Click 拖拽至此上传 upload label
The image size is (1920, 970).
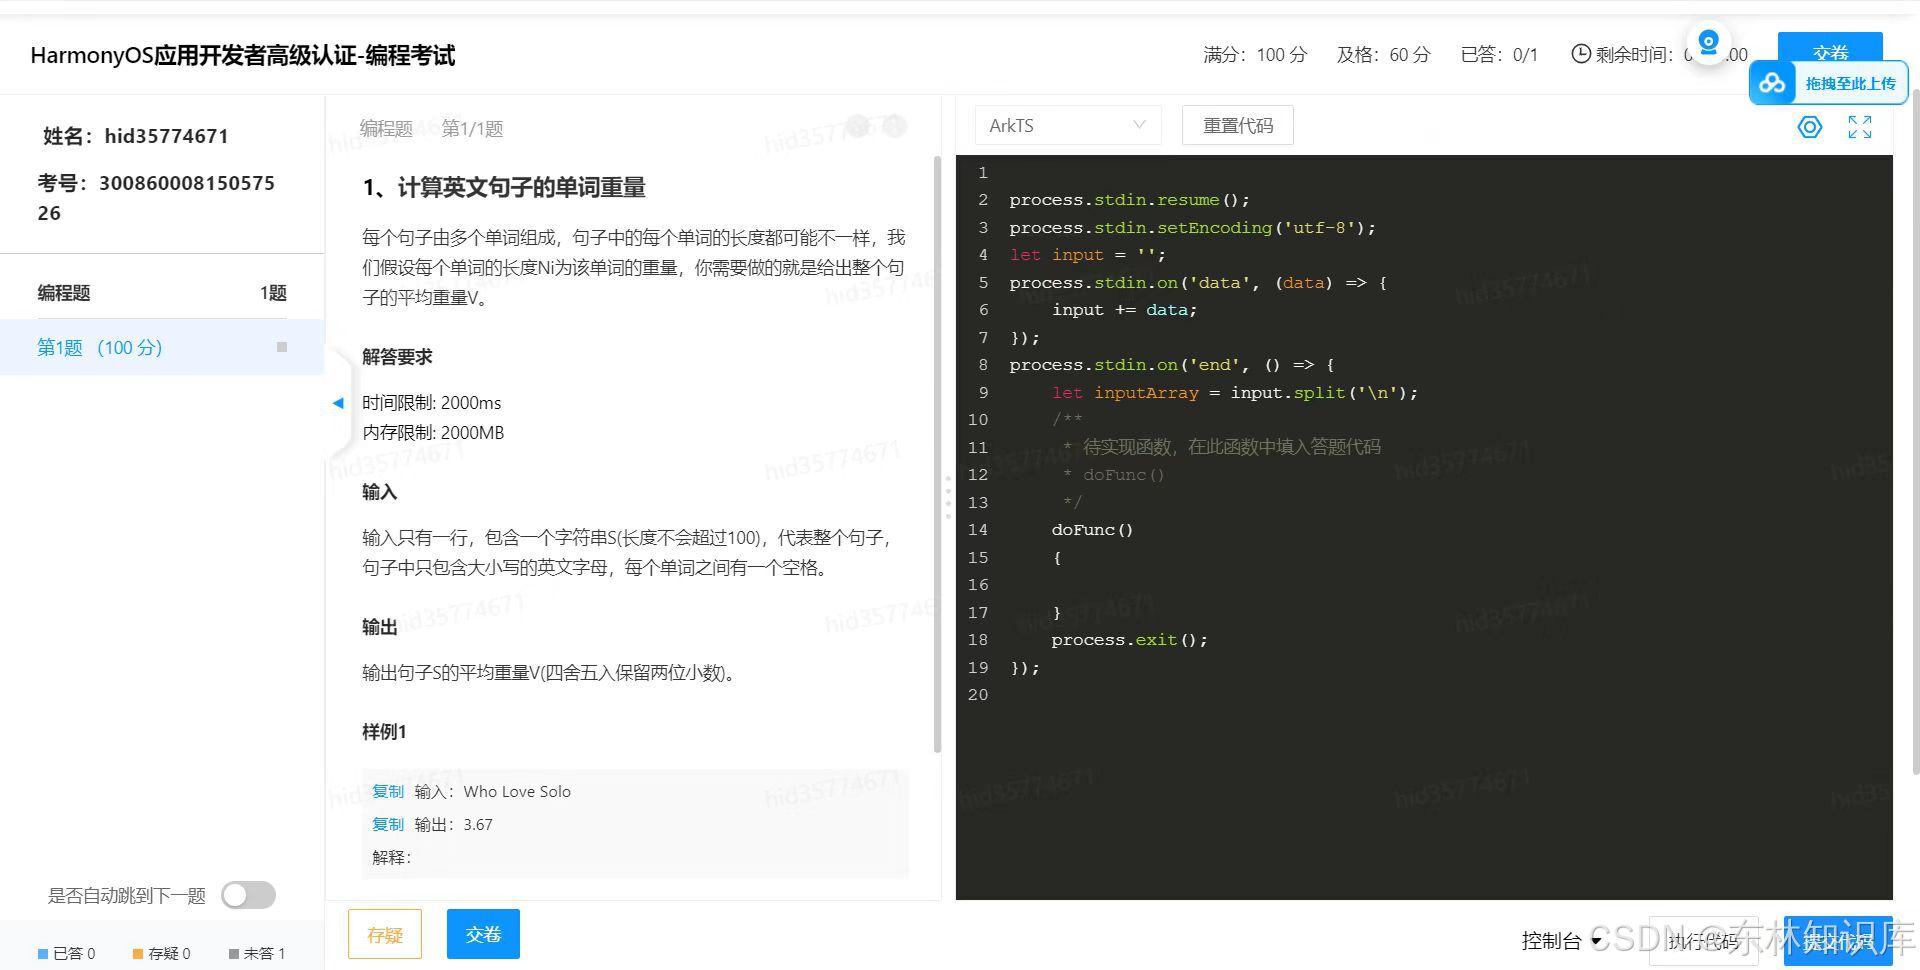click(1850, 84)
